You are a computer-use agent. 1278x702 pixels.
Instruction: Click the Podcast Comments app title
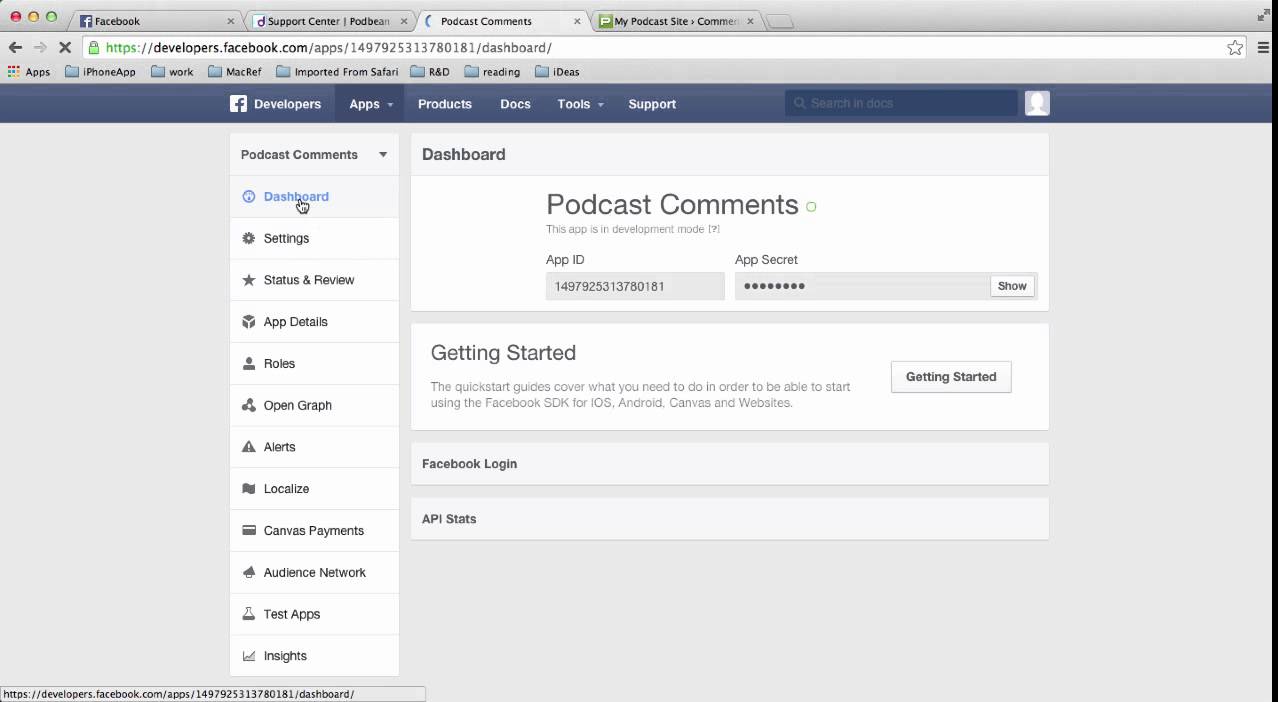(x=672, y=204)
